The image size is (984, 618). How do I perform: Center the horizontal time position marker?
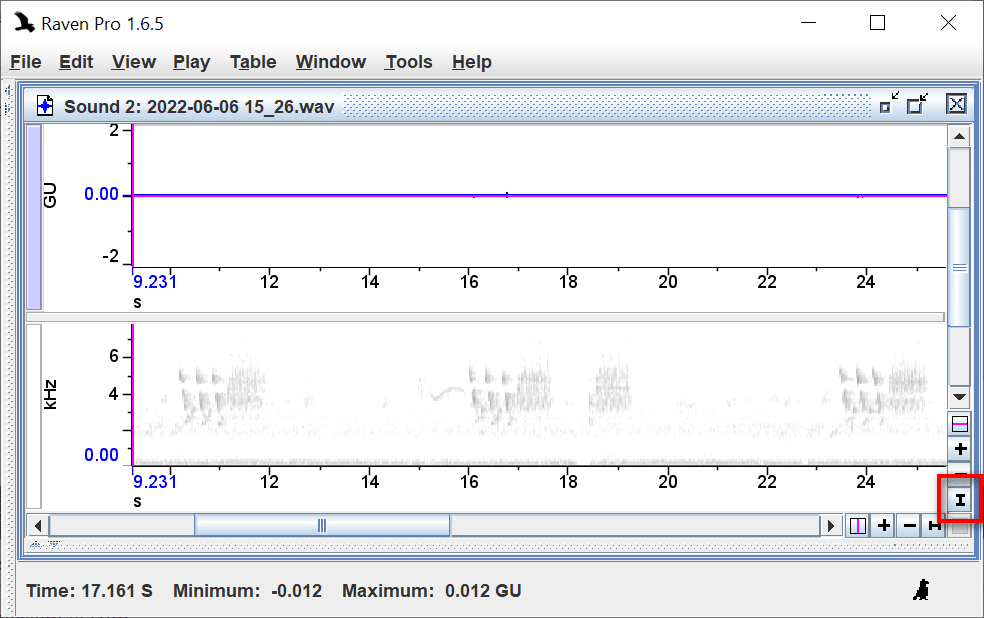click(858, 525)
